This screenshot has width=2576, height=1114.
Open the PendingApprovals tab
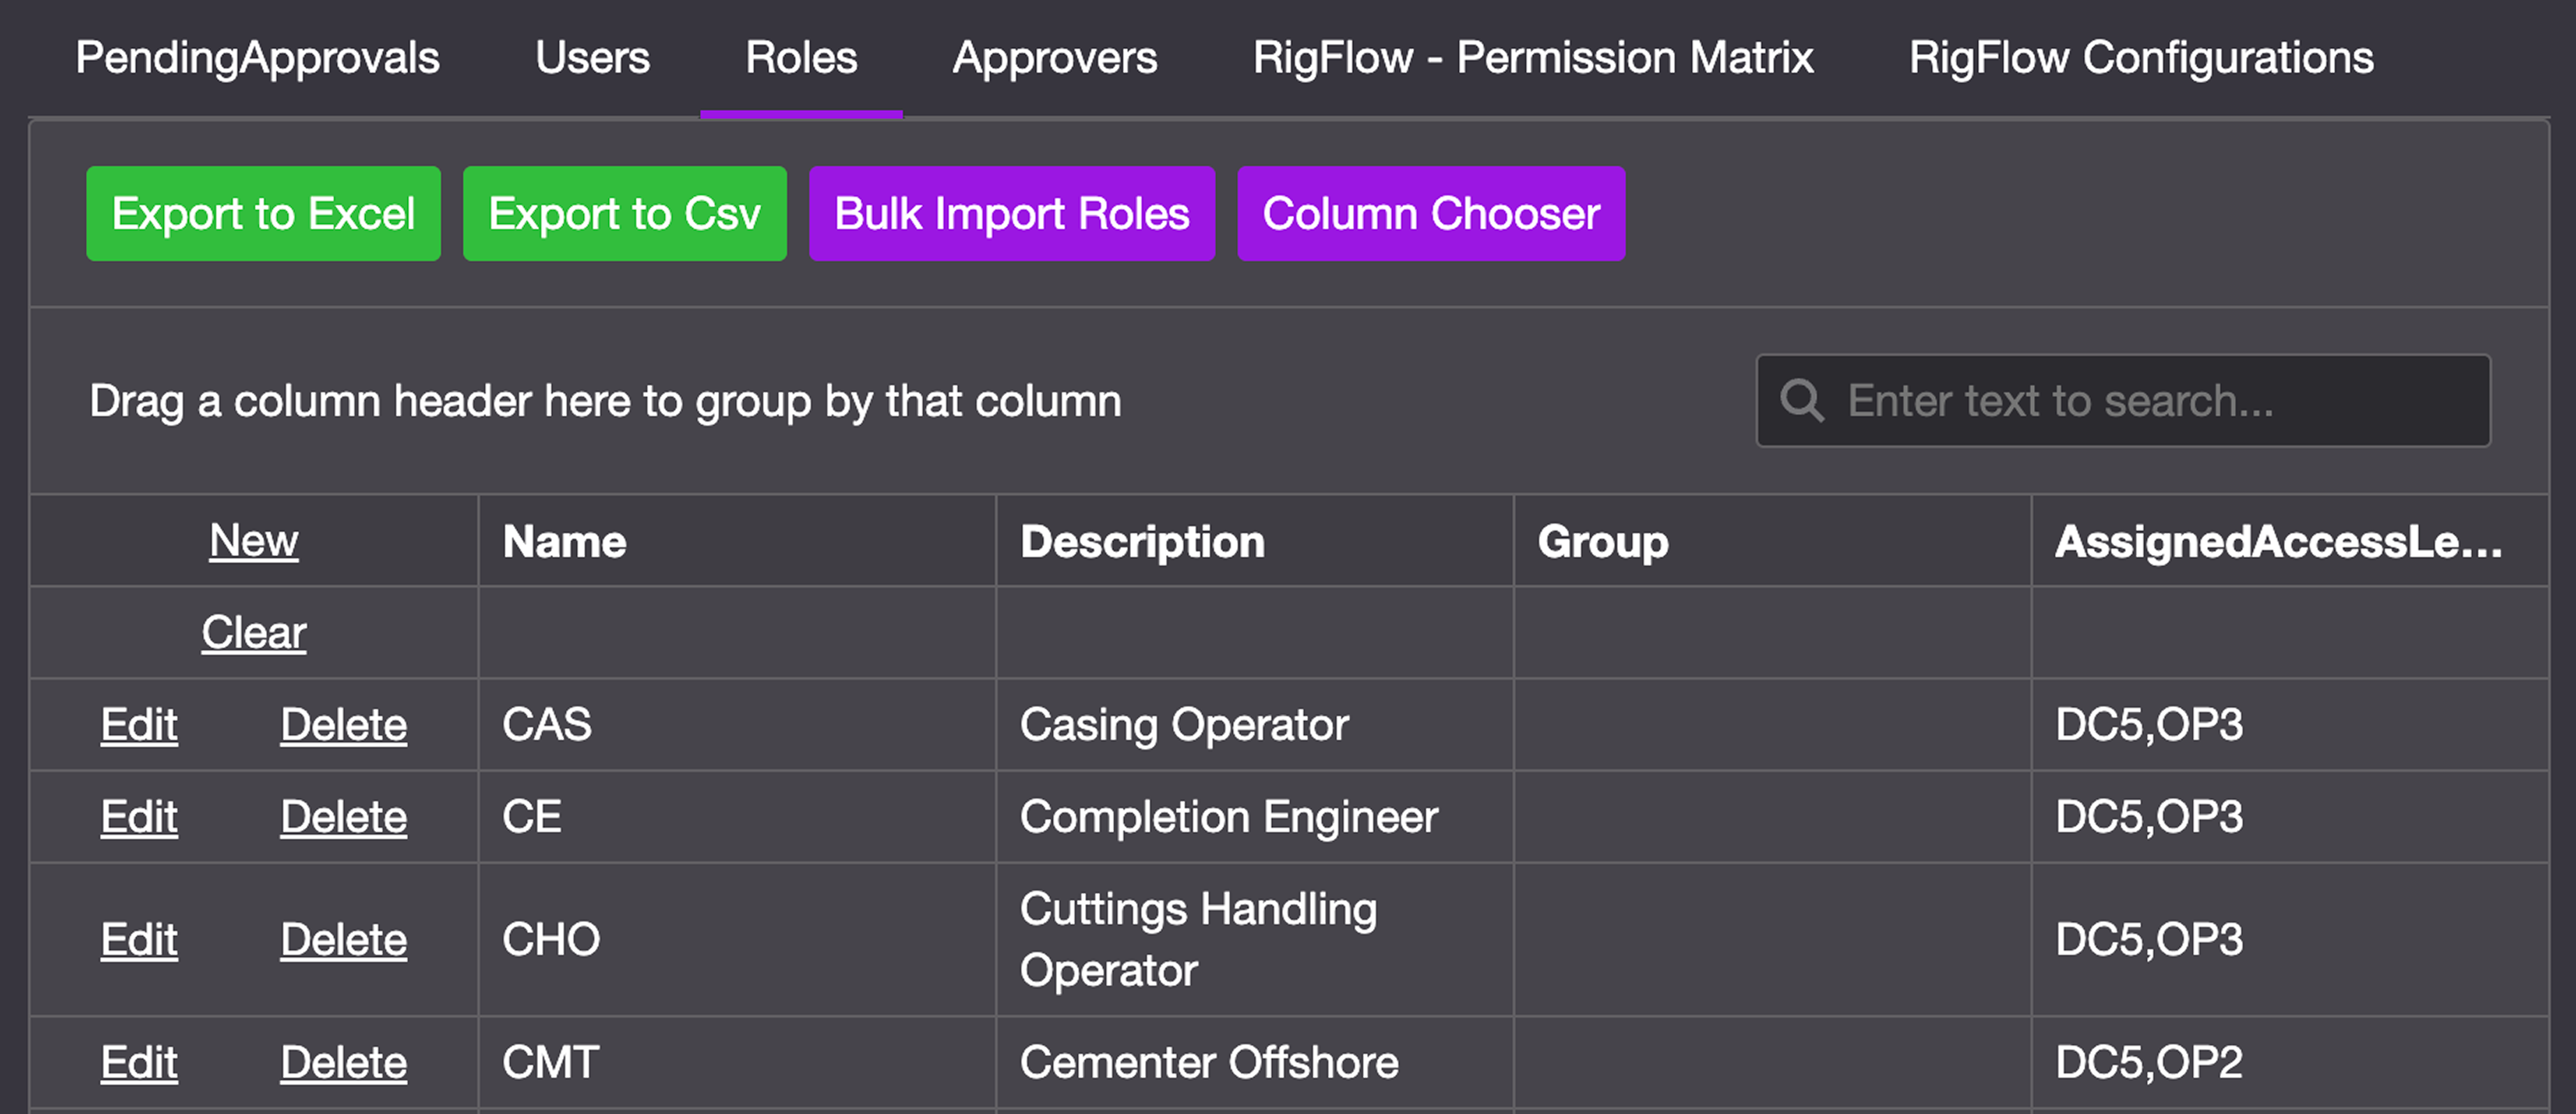(x=257, y=58)
